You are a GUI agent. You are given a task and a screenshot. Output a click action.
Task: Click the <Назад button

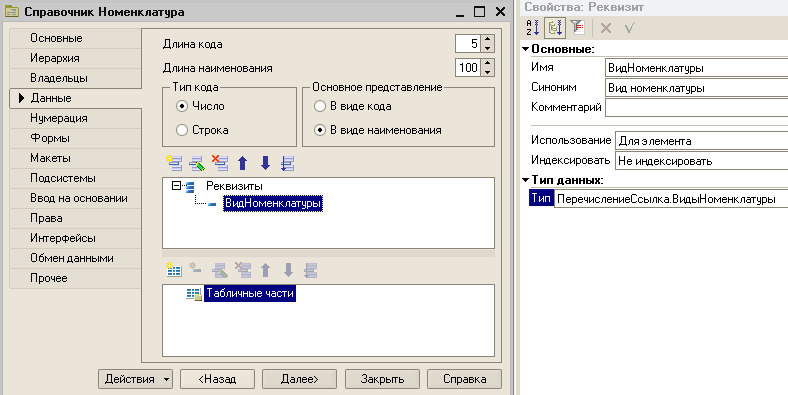(x=217, y=379)
